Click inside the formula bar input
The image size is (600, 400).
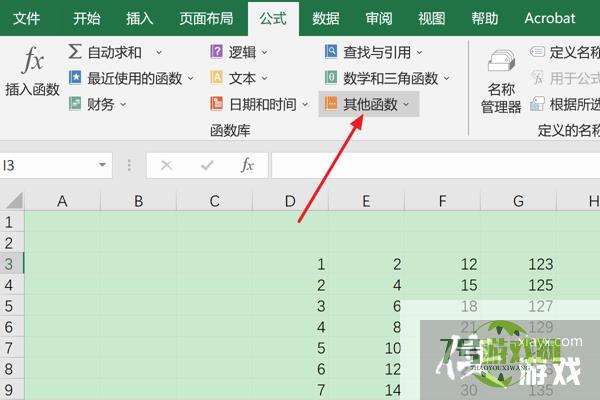(x=435, y=165)
